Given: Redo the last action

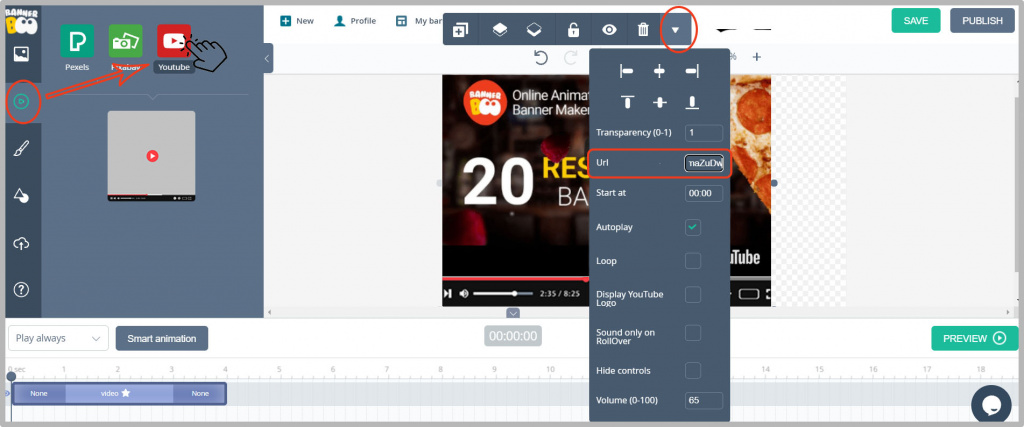Looking at the screenshot, I should [x=571, y=58].
